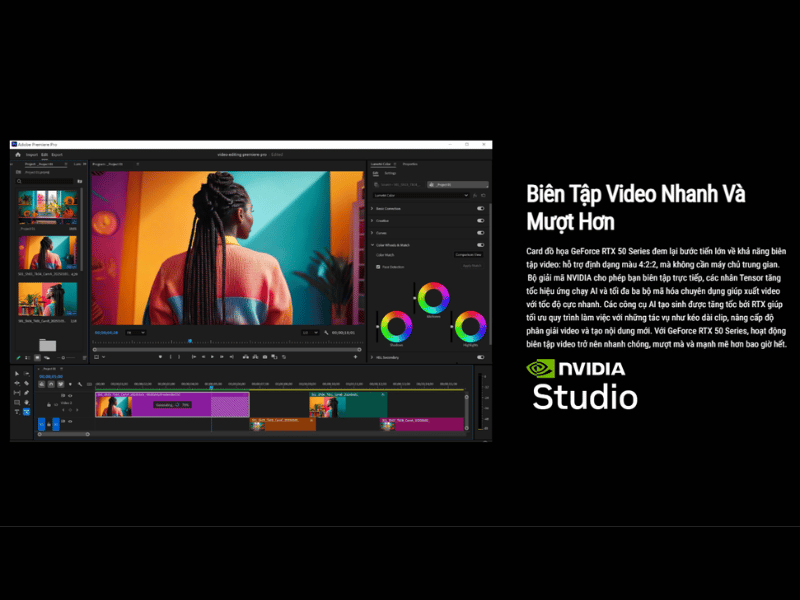Select the Track Select Forward tool
Screen dimensions: 800x600
(x=27, y=373)
